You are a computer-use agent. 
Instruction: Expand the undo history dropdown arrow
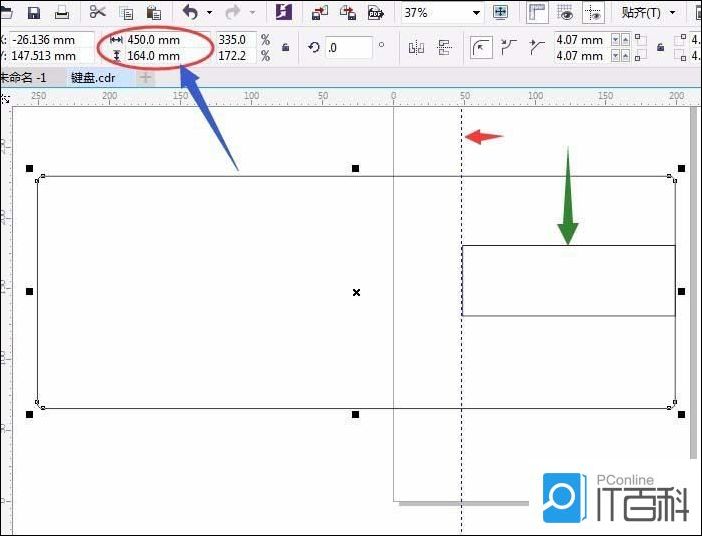click(209, 13)
